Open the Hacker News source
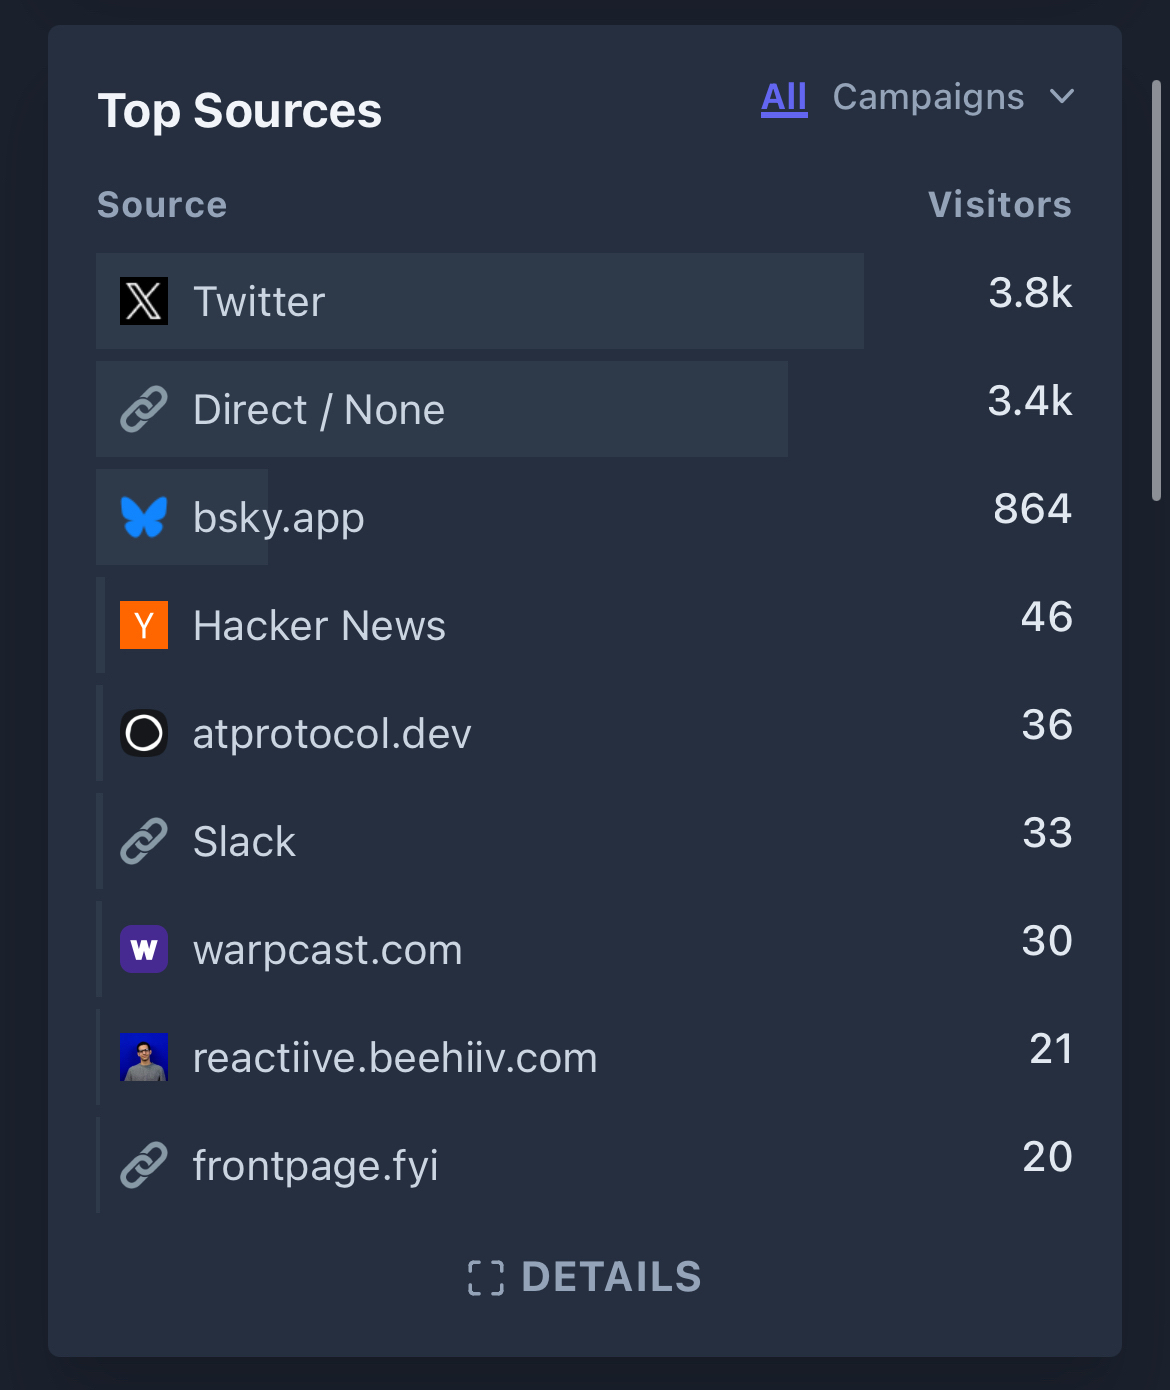1170x1390 pixels. tap(319, 625)
